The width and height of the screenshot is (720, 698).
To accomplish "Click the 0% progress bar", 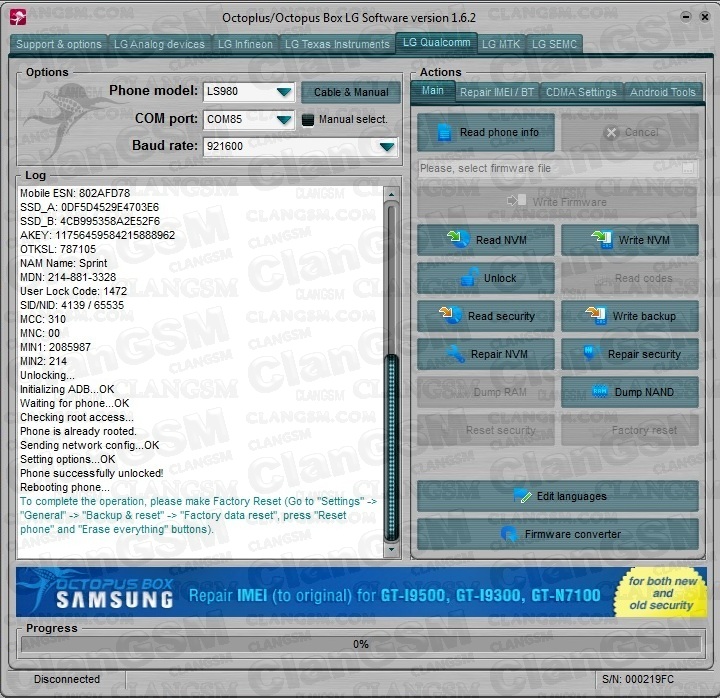I will pyautogui.click(x=360, y=644).
